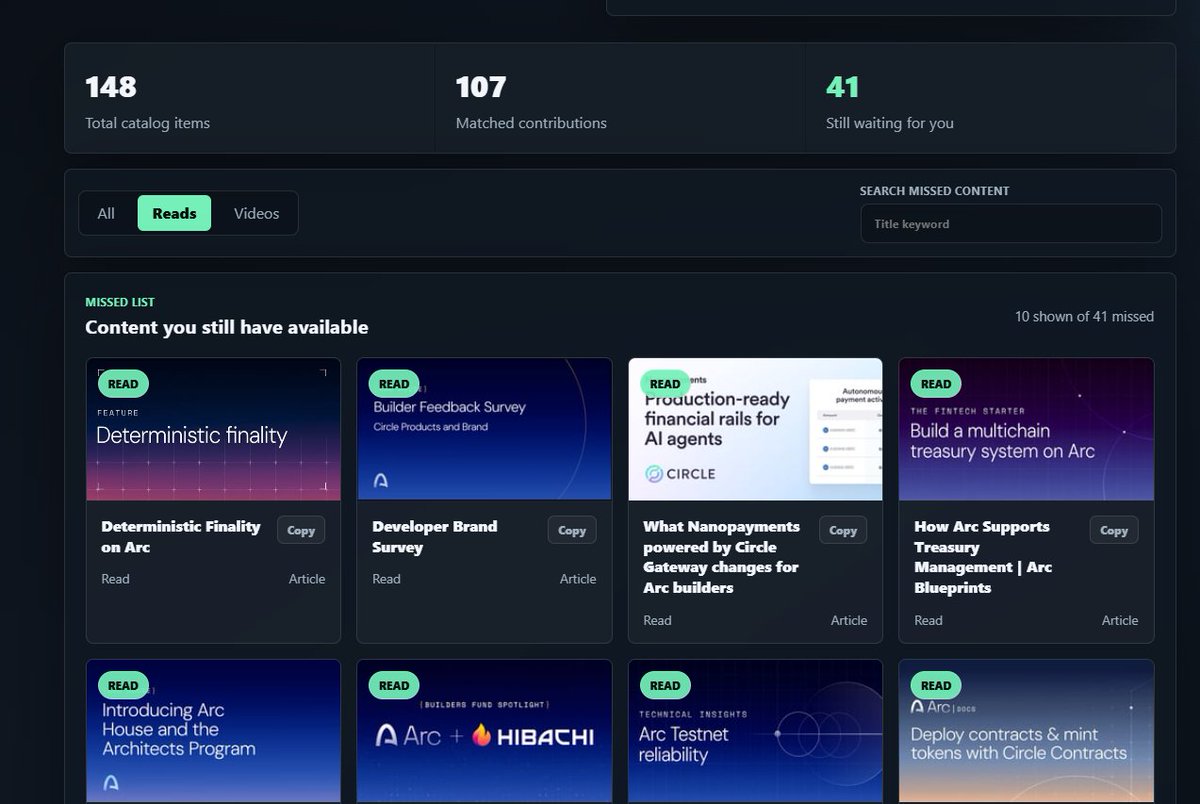Click the title Developer Brand Survey

[434, 537]
